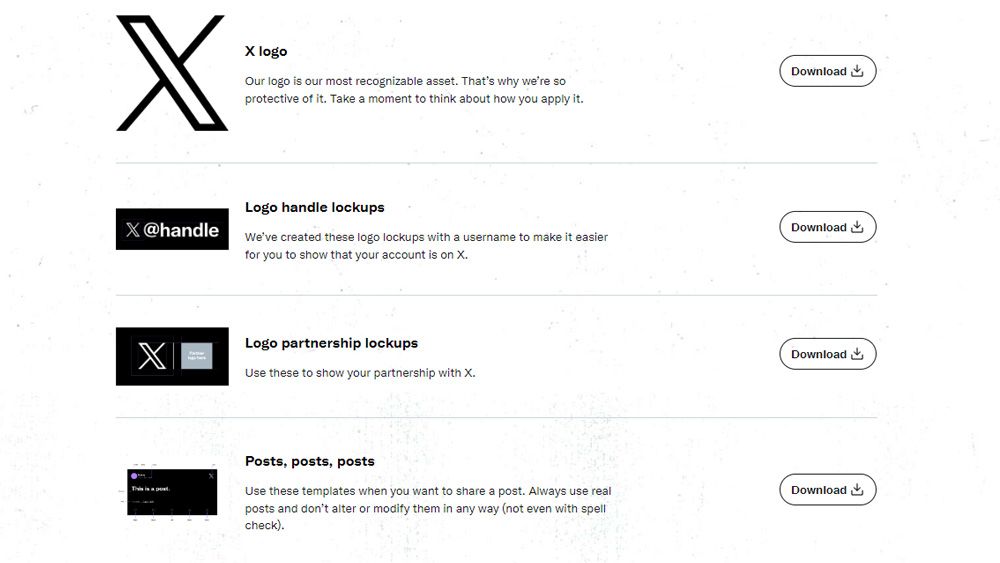
Task: Click the "Logo handle lockups" heading
Action: 314,207
